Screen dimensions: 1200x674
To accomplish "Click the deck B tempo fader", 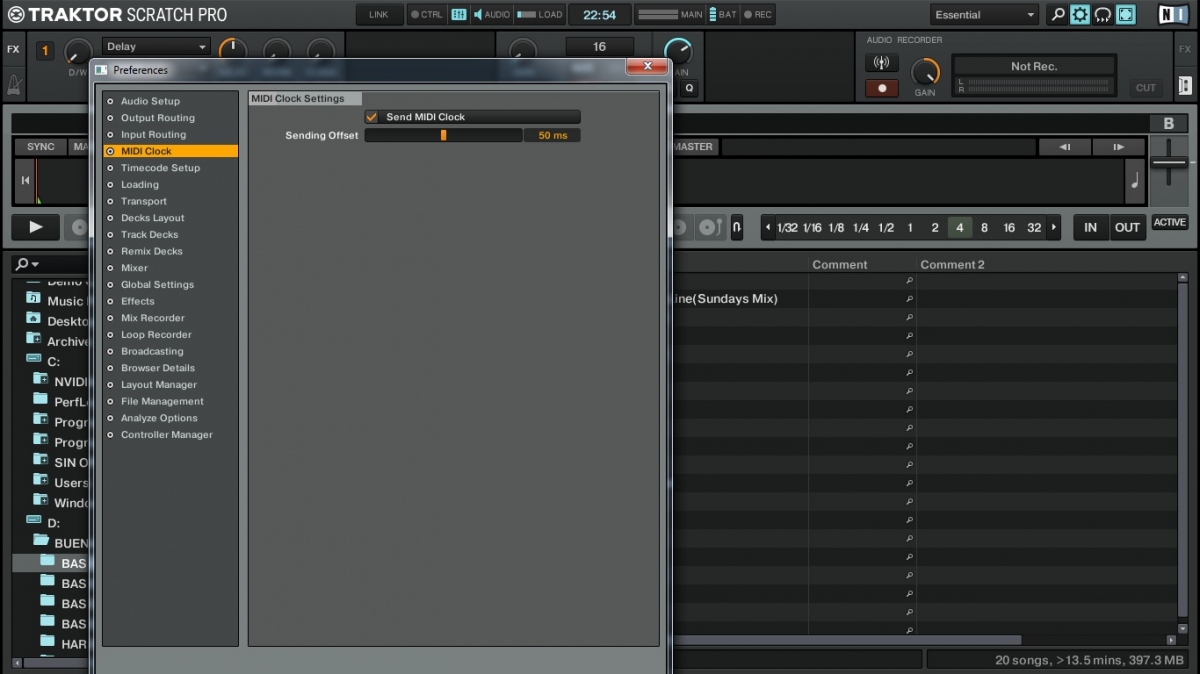I will (1168, 162).
